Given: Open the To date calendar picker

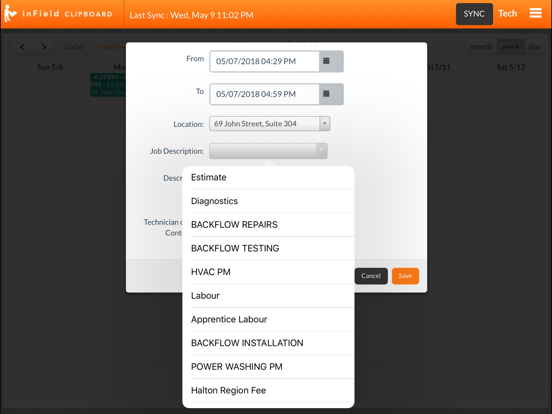Looking at the screenshot, I should [x=331, y=94].
